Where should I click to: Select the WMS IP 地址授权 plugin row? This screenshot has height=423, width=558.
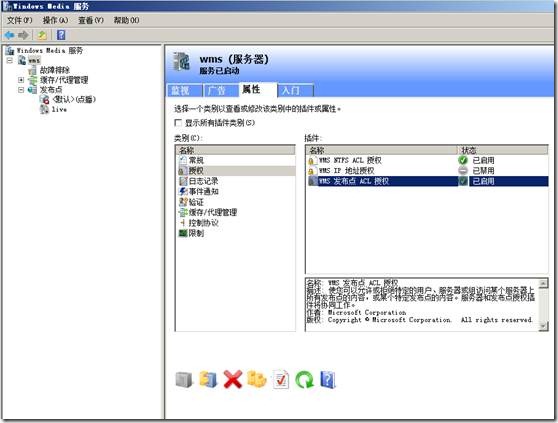[427, 171]
